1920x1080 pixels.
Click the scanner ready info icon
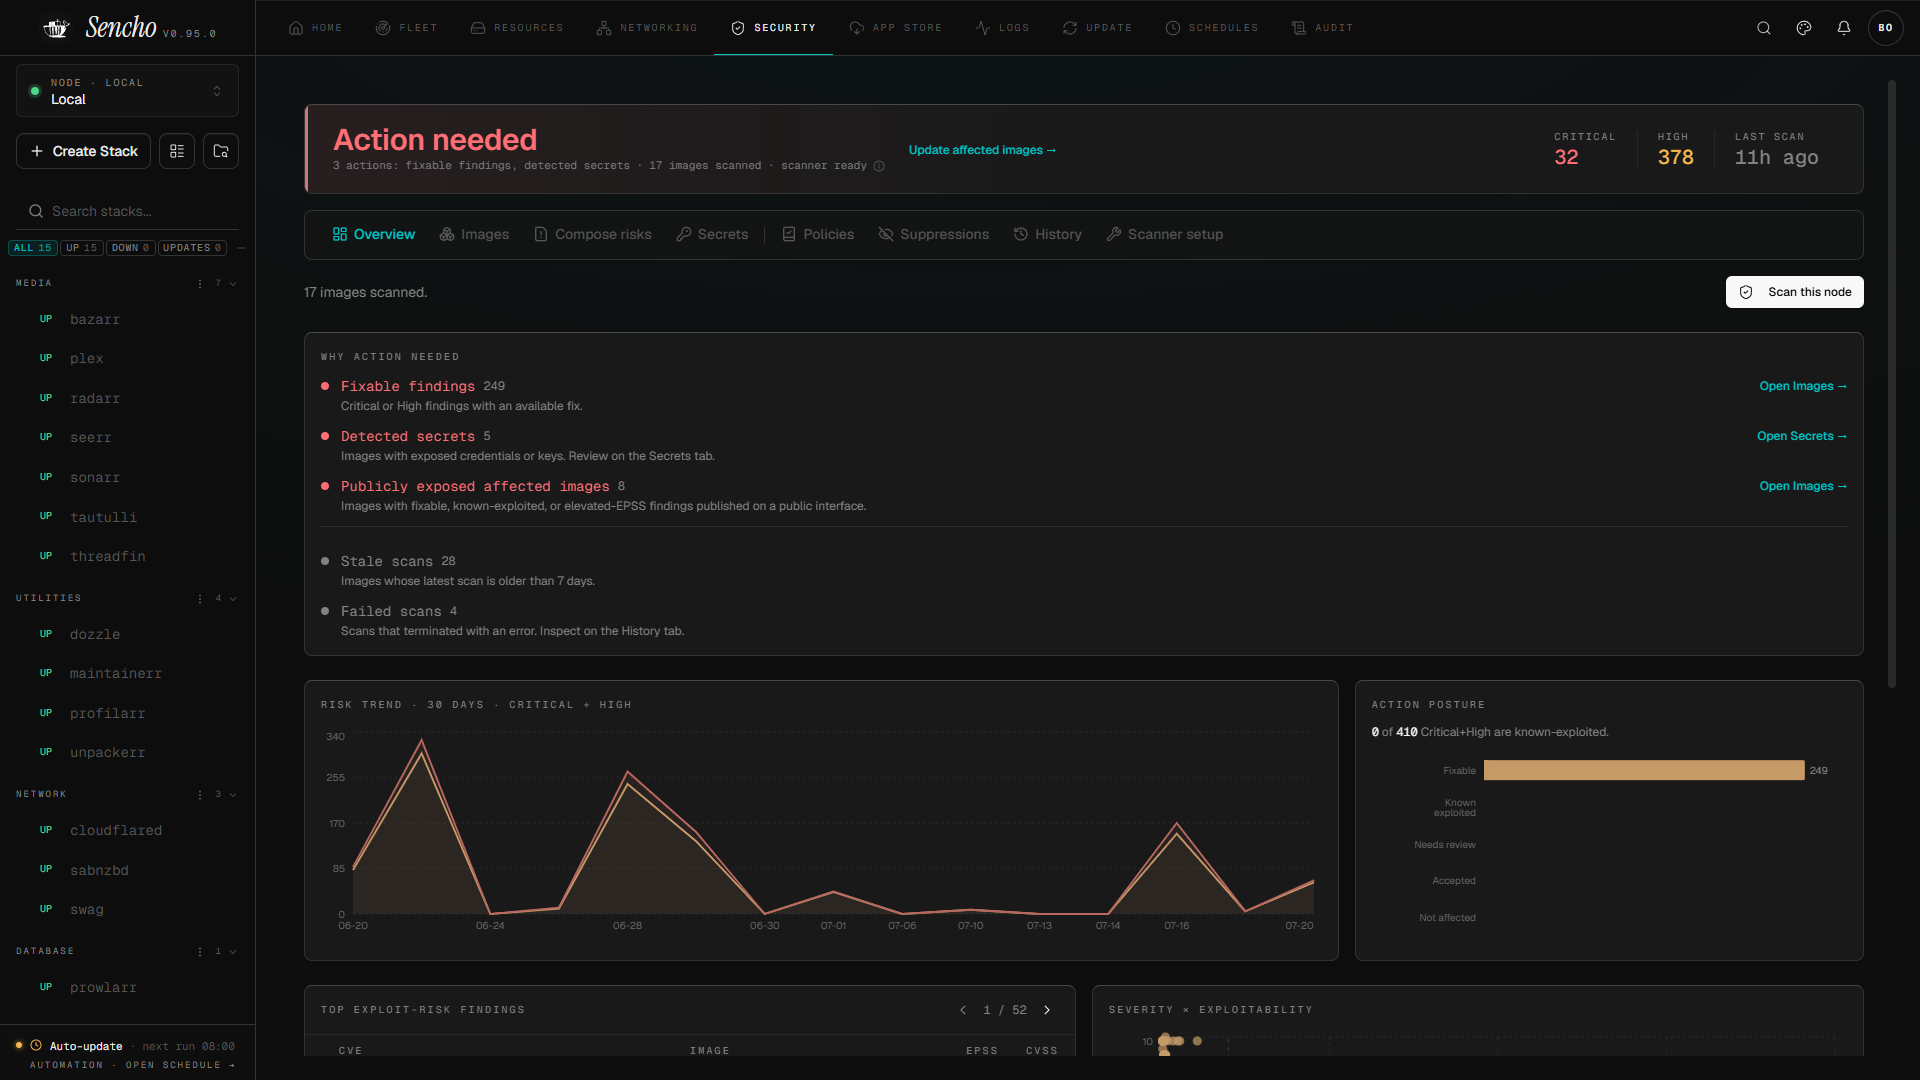point(879,166)
